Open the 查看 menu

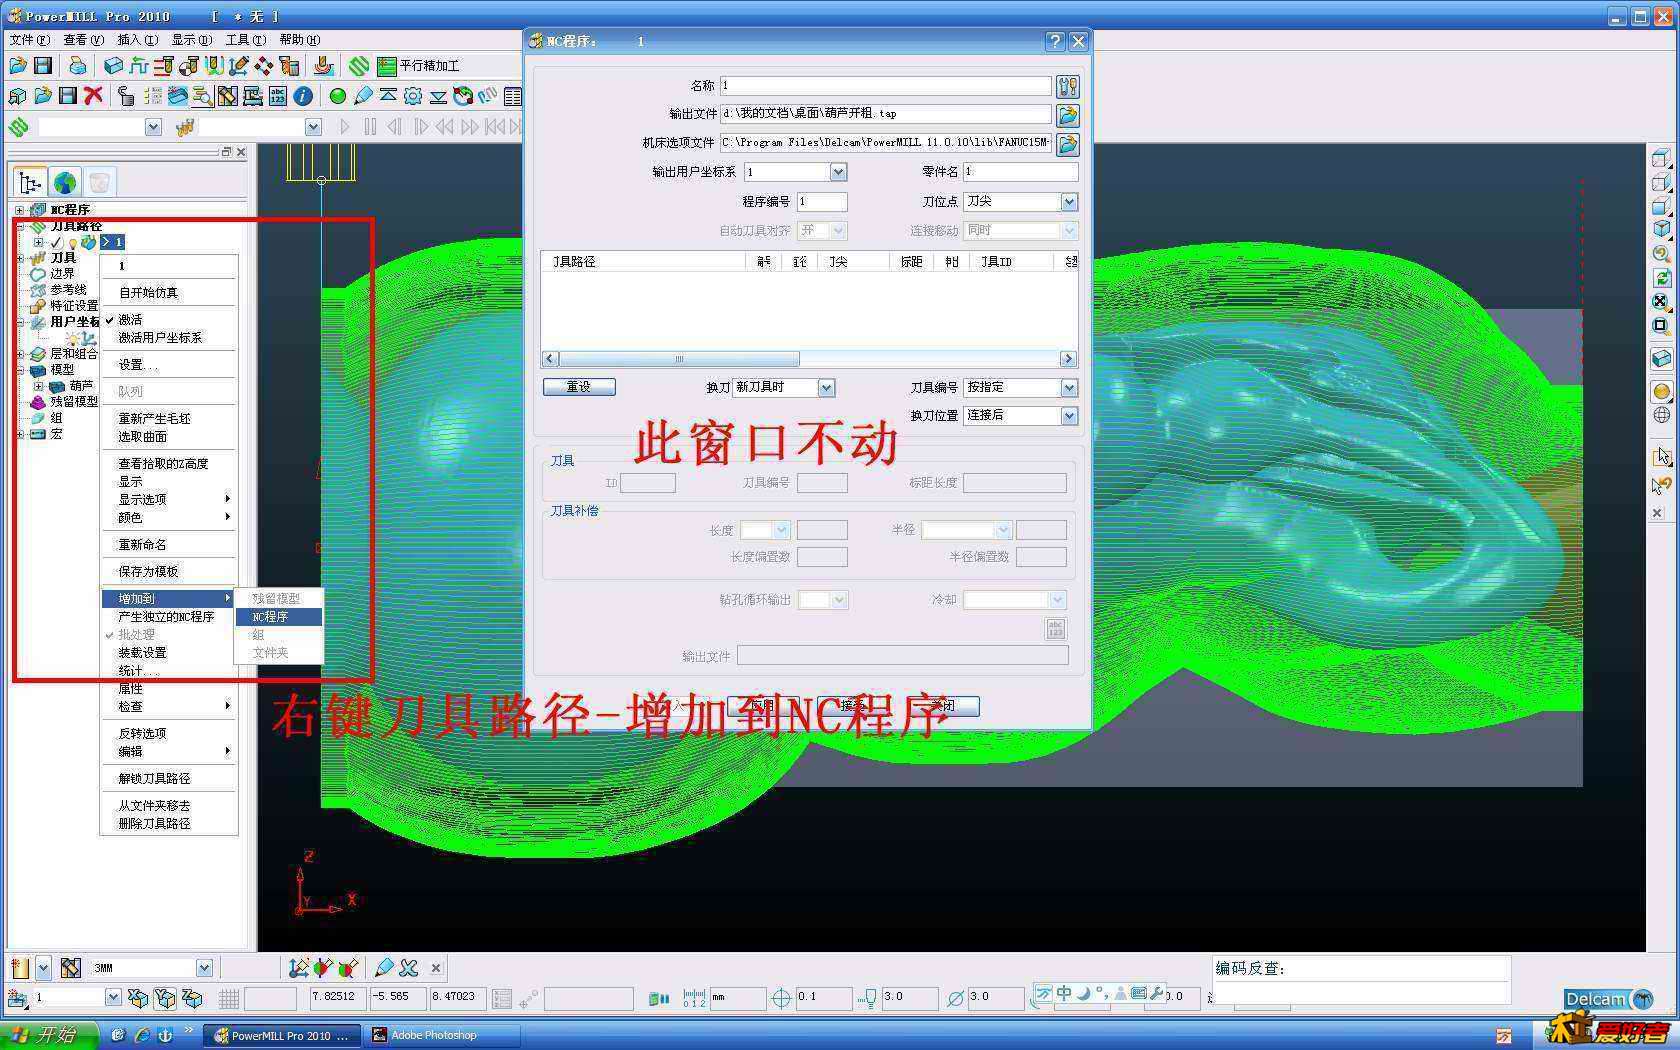[83, 40]
